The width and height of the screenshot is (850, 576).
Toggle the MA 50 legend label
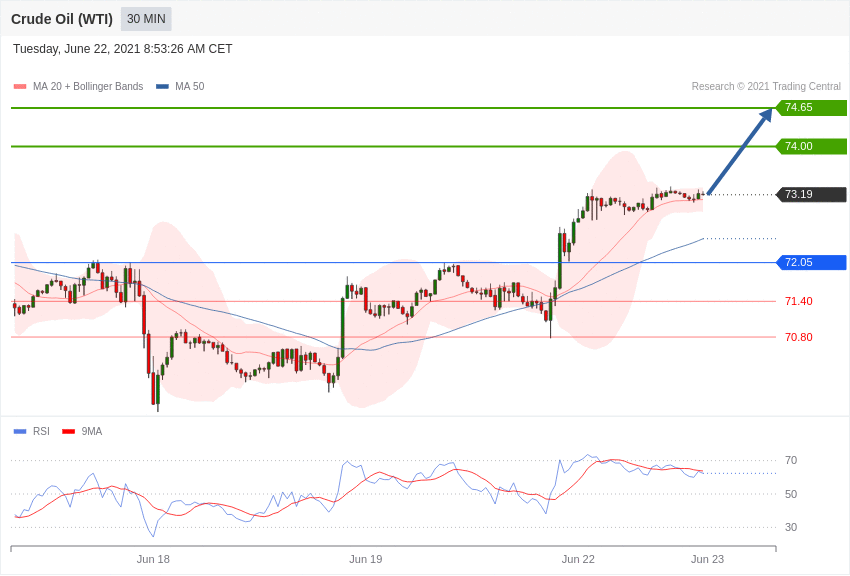coord(190,87)
